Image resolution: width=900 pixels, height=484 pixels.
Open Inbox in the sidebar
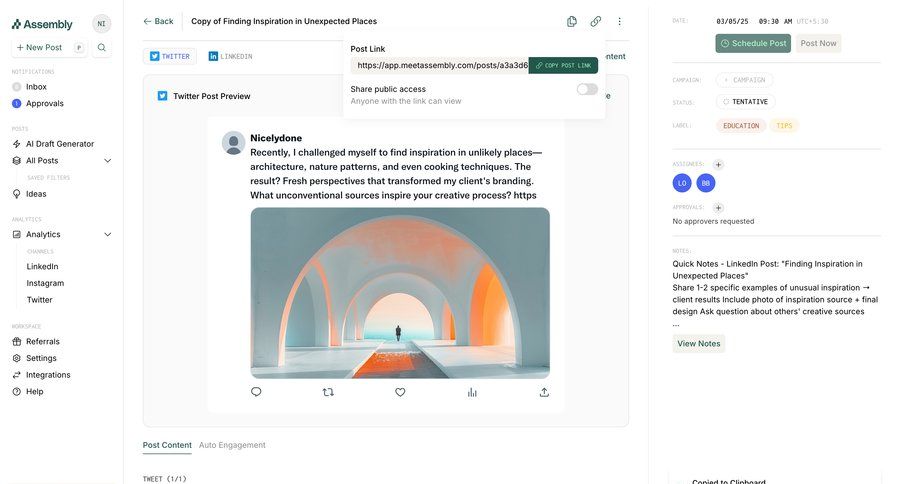coord(36,87)
